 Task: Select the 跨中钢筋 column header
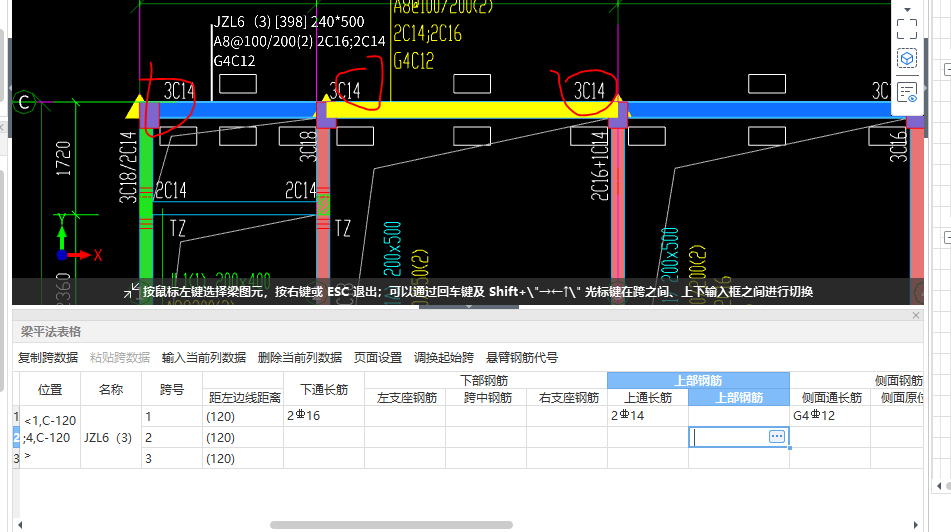[486, 398]
